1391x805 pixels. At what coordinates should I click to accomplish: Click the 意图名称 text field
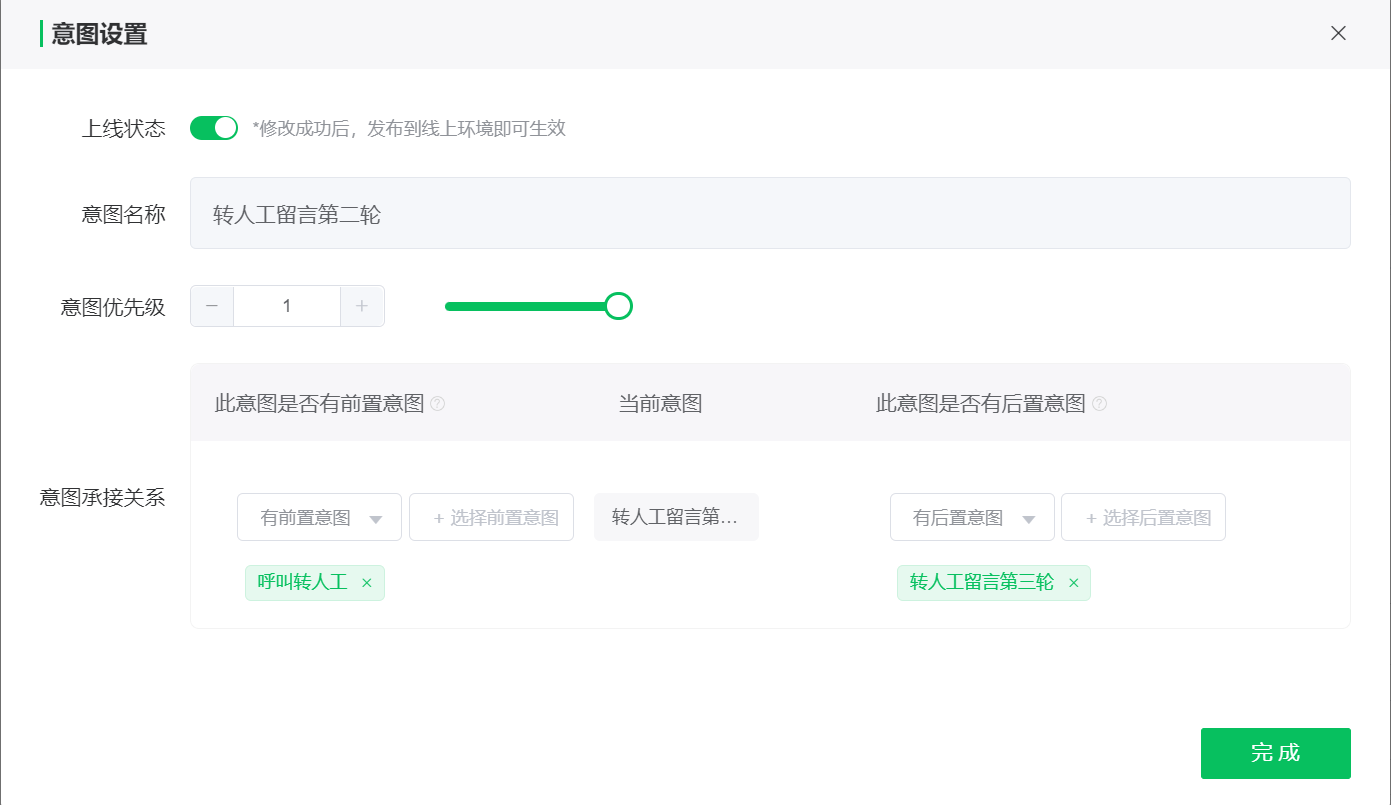coord(769,213)
